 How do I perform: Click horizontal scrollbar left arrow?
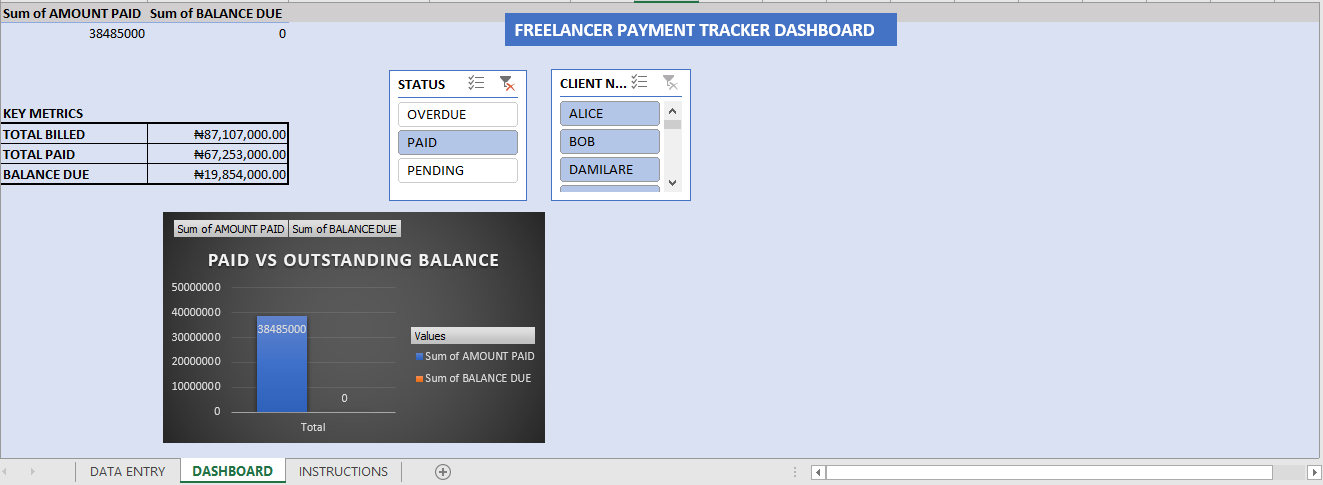pos(818,472)
